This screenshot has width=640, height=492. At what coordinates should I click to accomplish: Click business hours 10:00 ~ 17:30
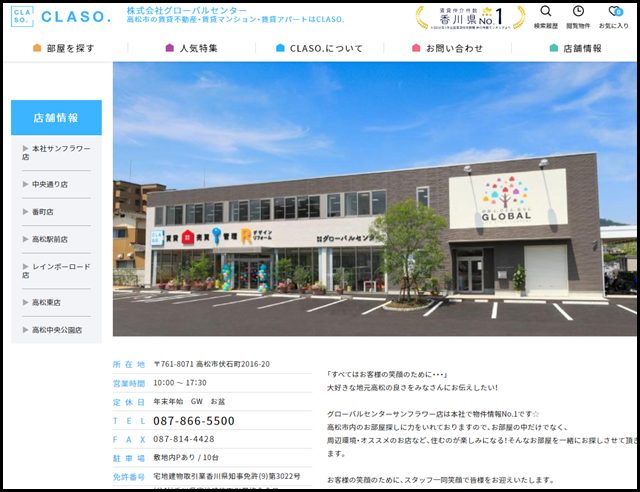click(x=180, y=383)
